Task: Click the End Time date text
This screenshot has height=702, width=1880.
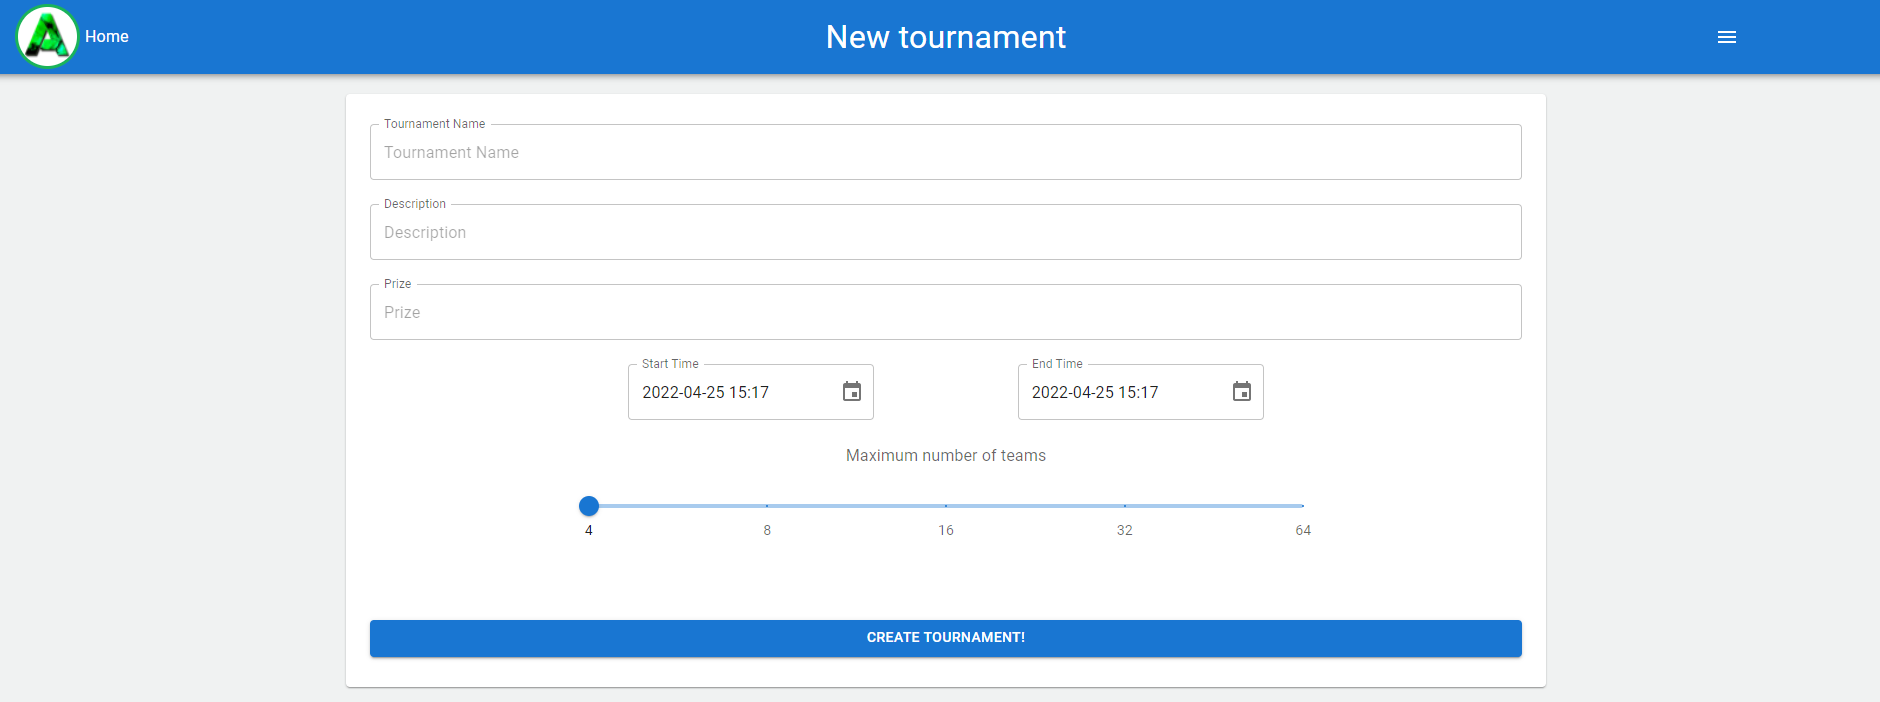Action: [1095, 393]
